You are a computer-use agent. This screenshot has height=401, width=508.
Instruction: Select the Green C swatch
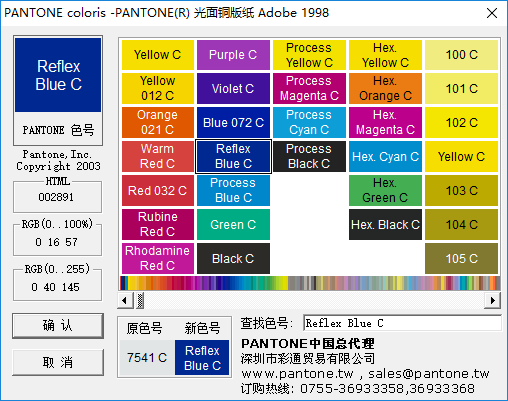(233, 225)
